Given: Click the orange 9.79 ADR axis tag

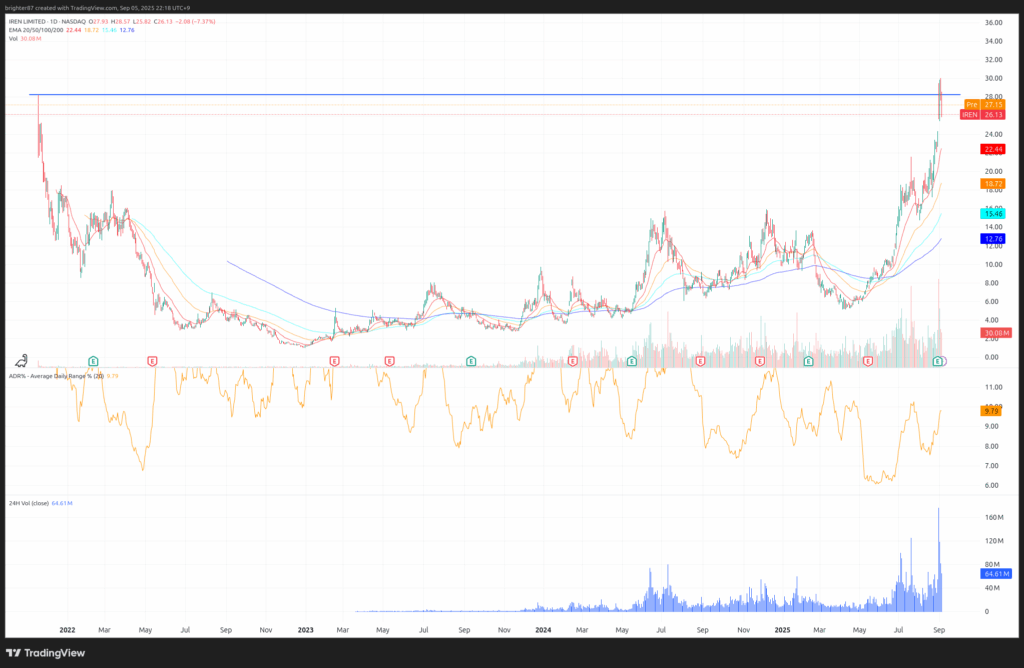Looking at the screenshot, I should pos(991,411).
